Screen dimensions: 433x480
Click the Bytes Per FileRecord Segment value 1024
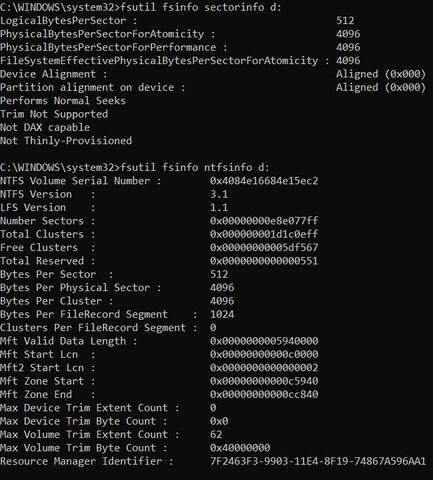point(222,314)
